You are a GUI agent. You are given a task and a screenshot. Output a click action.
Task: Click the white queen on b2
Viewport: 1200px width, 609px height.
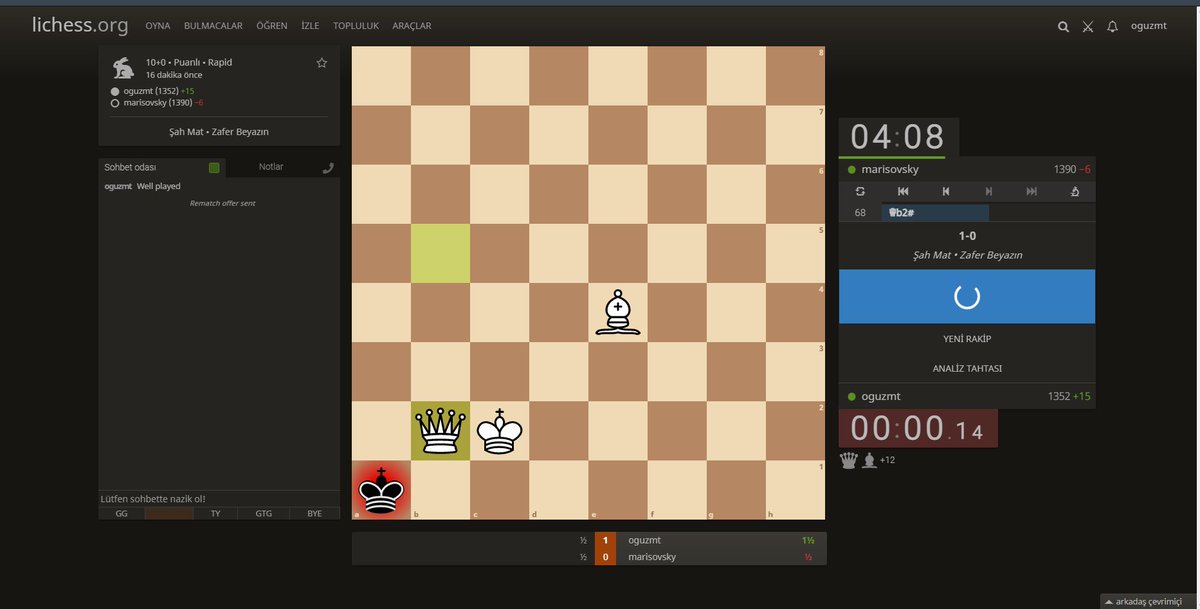tap(440, 431)
